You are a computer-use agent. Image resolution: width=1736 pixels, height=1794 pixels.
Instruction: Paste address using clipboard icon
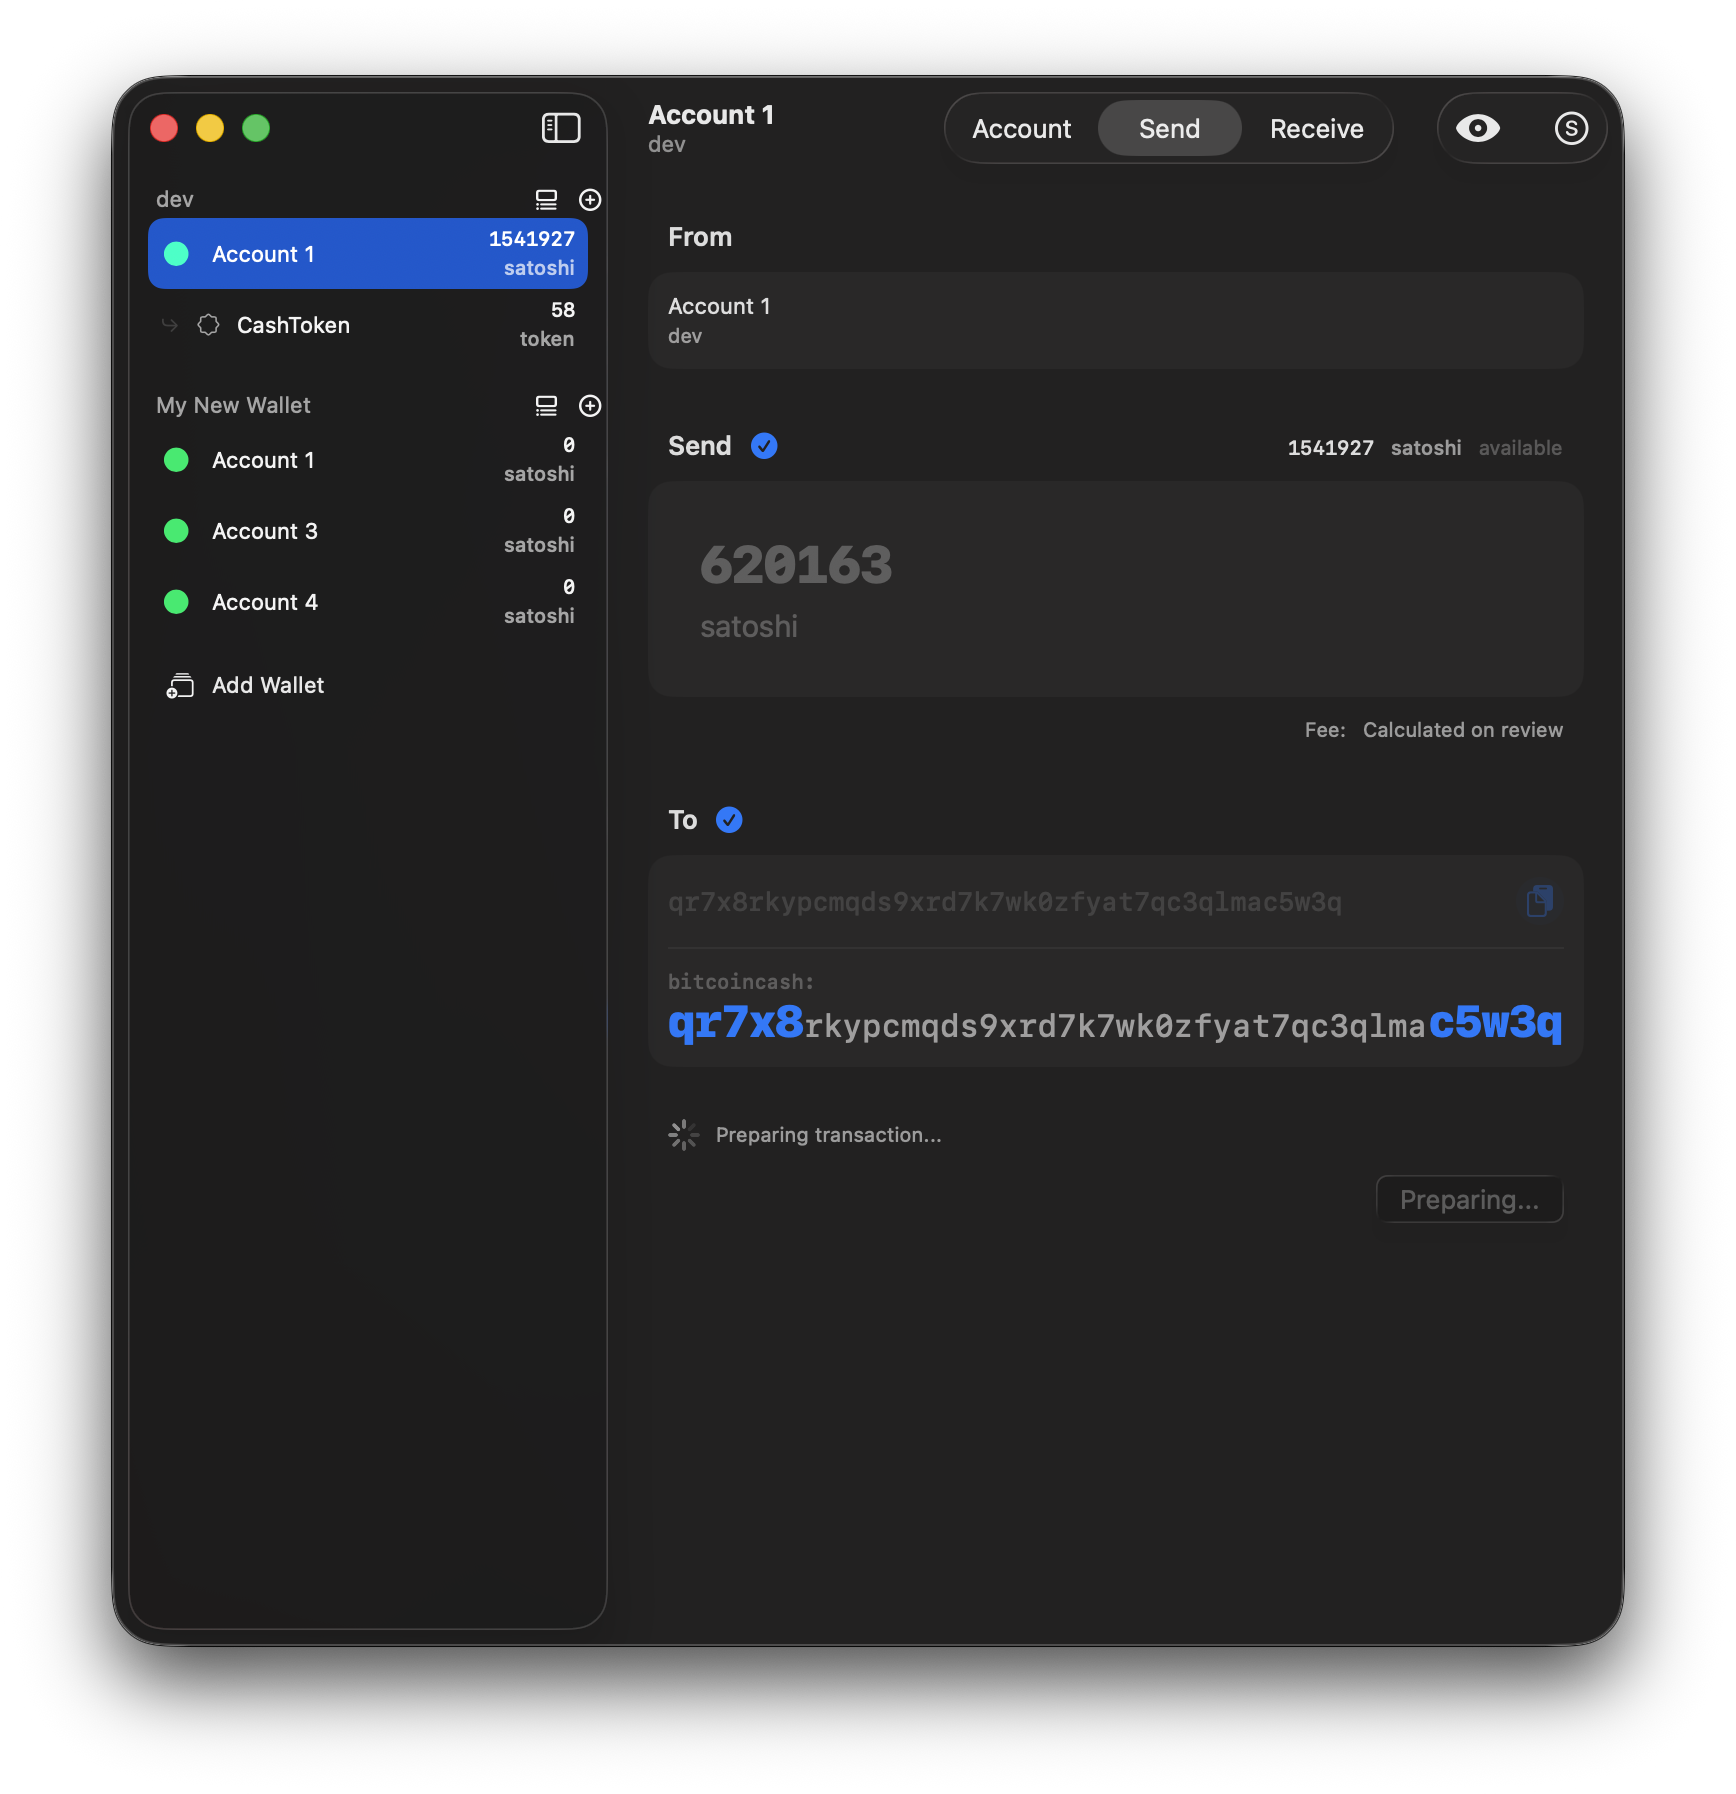point(1540,901)
